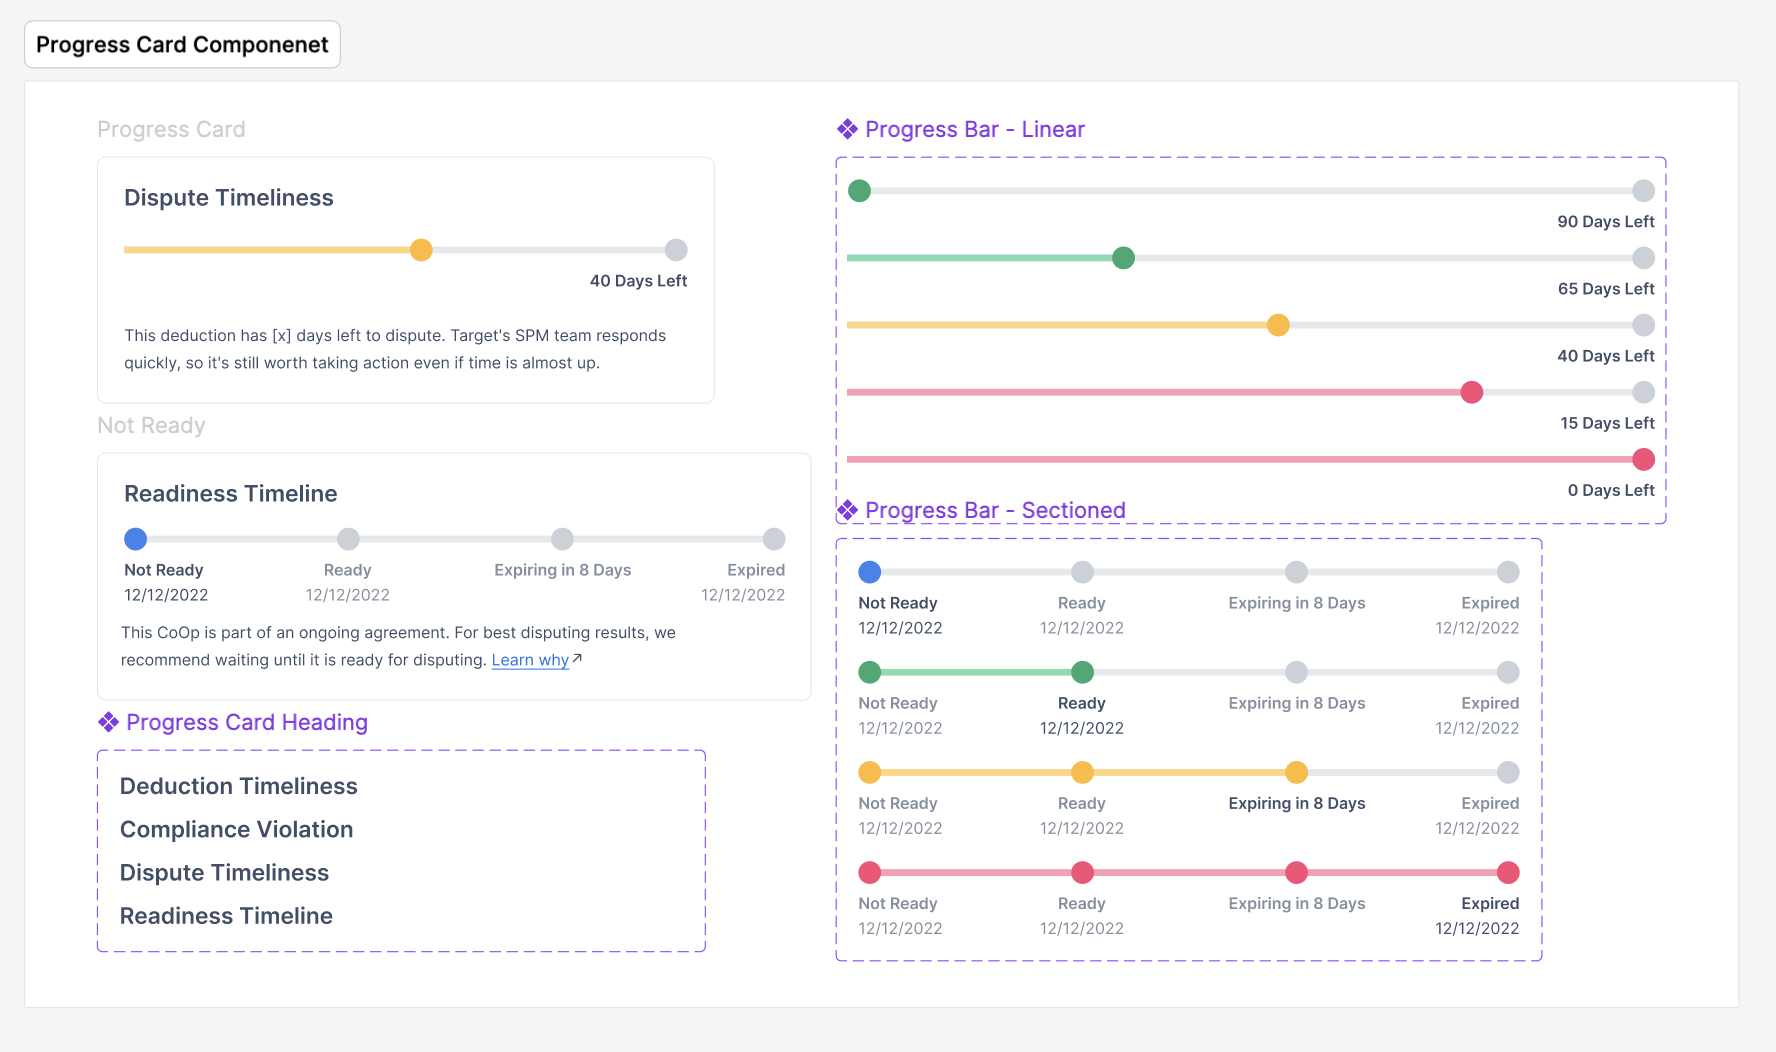
Task: Click the blue Not Ready dot in sectioned bars
Action: tap(870, 572)
